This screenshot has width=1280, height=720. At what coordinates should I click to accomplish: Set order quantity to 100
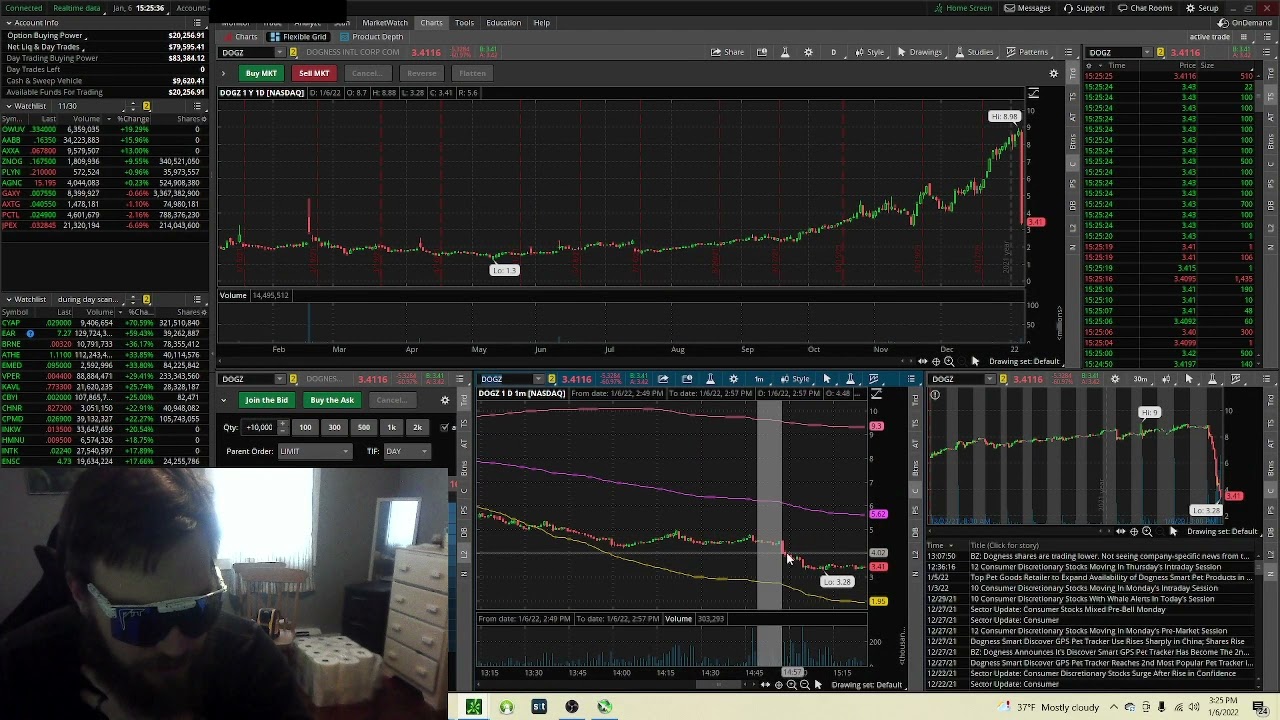[305, 427]
